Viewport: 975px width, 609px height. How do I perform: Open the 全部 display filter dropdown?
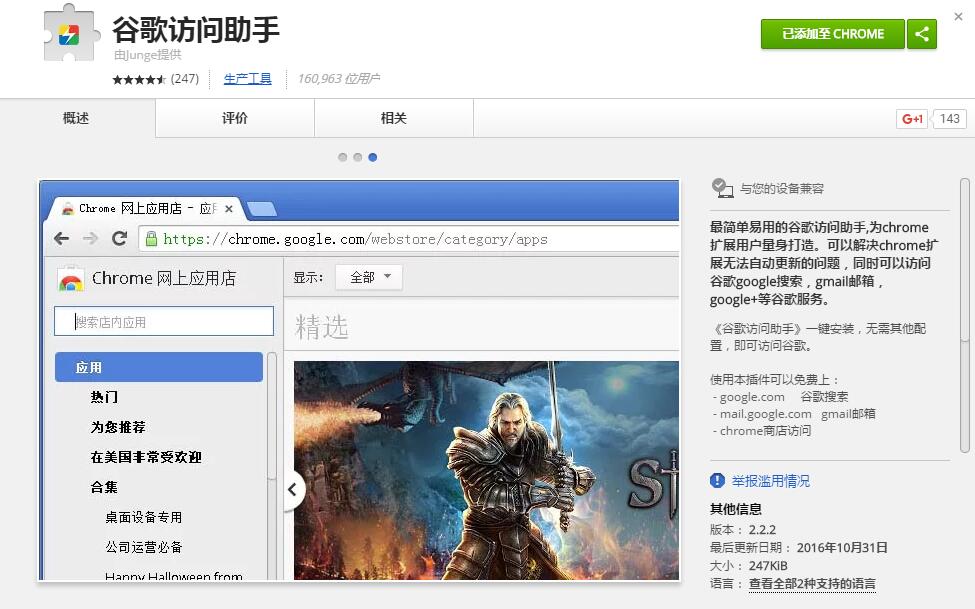(x=369, y=277)
